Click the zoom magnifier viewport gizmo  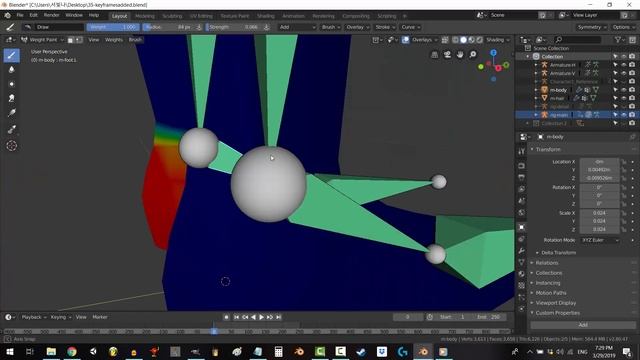(473, 55)
